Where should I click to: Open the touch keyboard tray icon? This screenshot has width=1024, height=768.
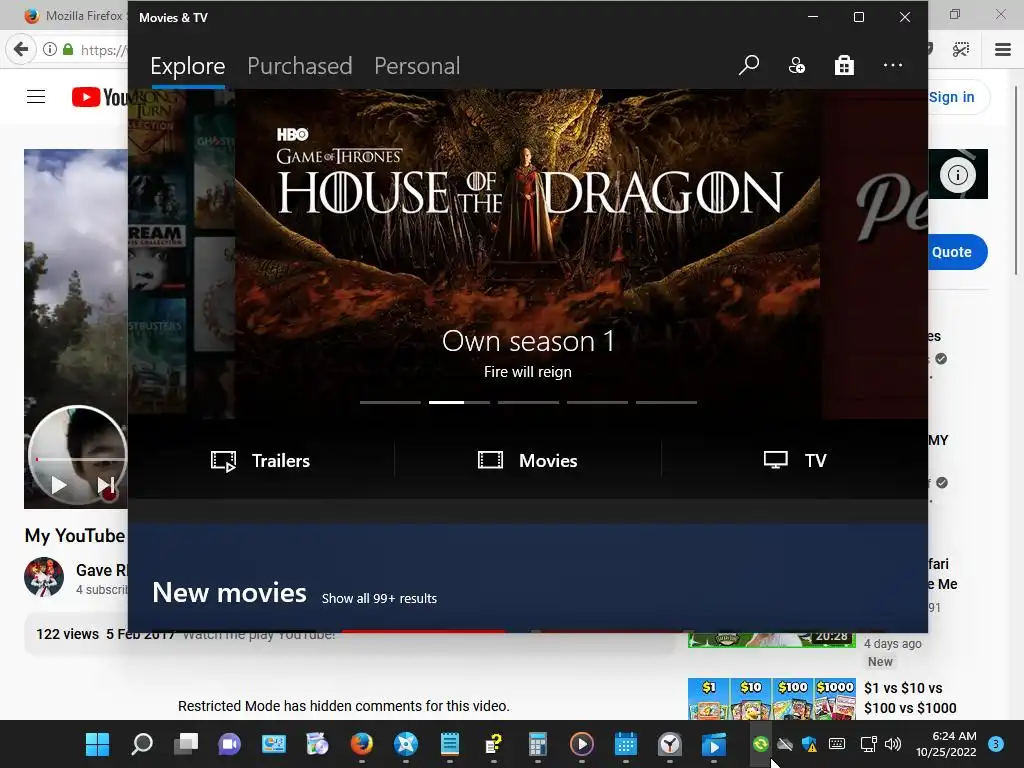coord(837,744)
